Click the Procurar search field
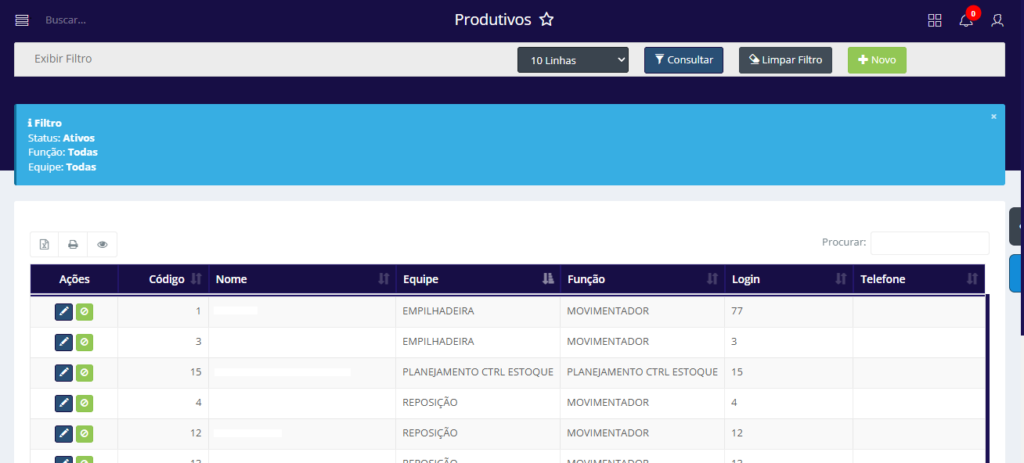 929,243
